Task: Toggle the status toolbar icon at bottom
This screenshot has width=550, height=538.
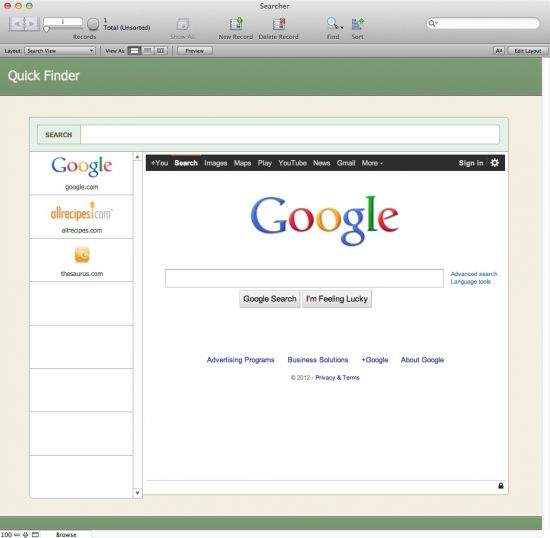Action: coord(35,534)
